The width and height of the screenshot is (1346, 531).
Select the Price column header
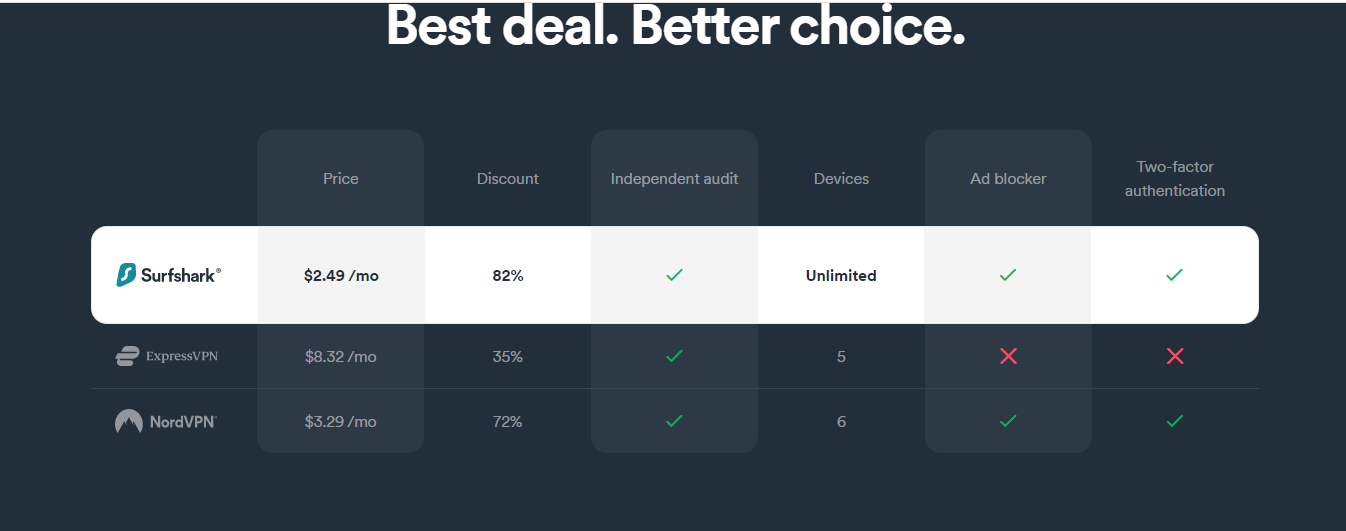tap(341, 179)
